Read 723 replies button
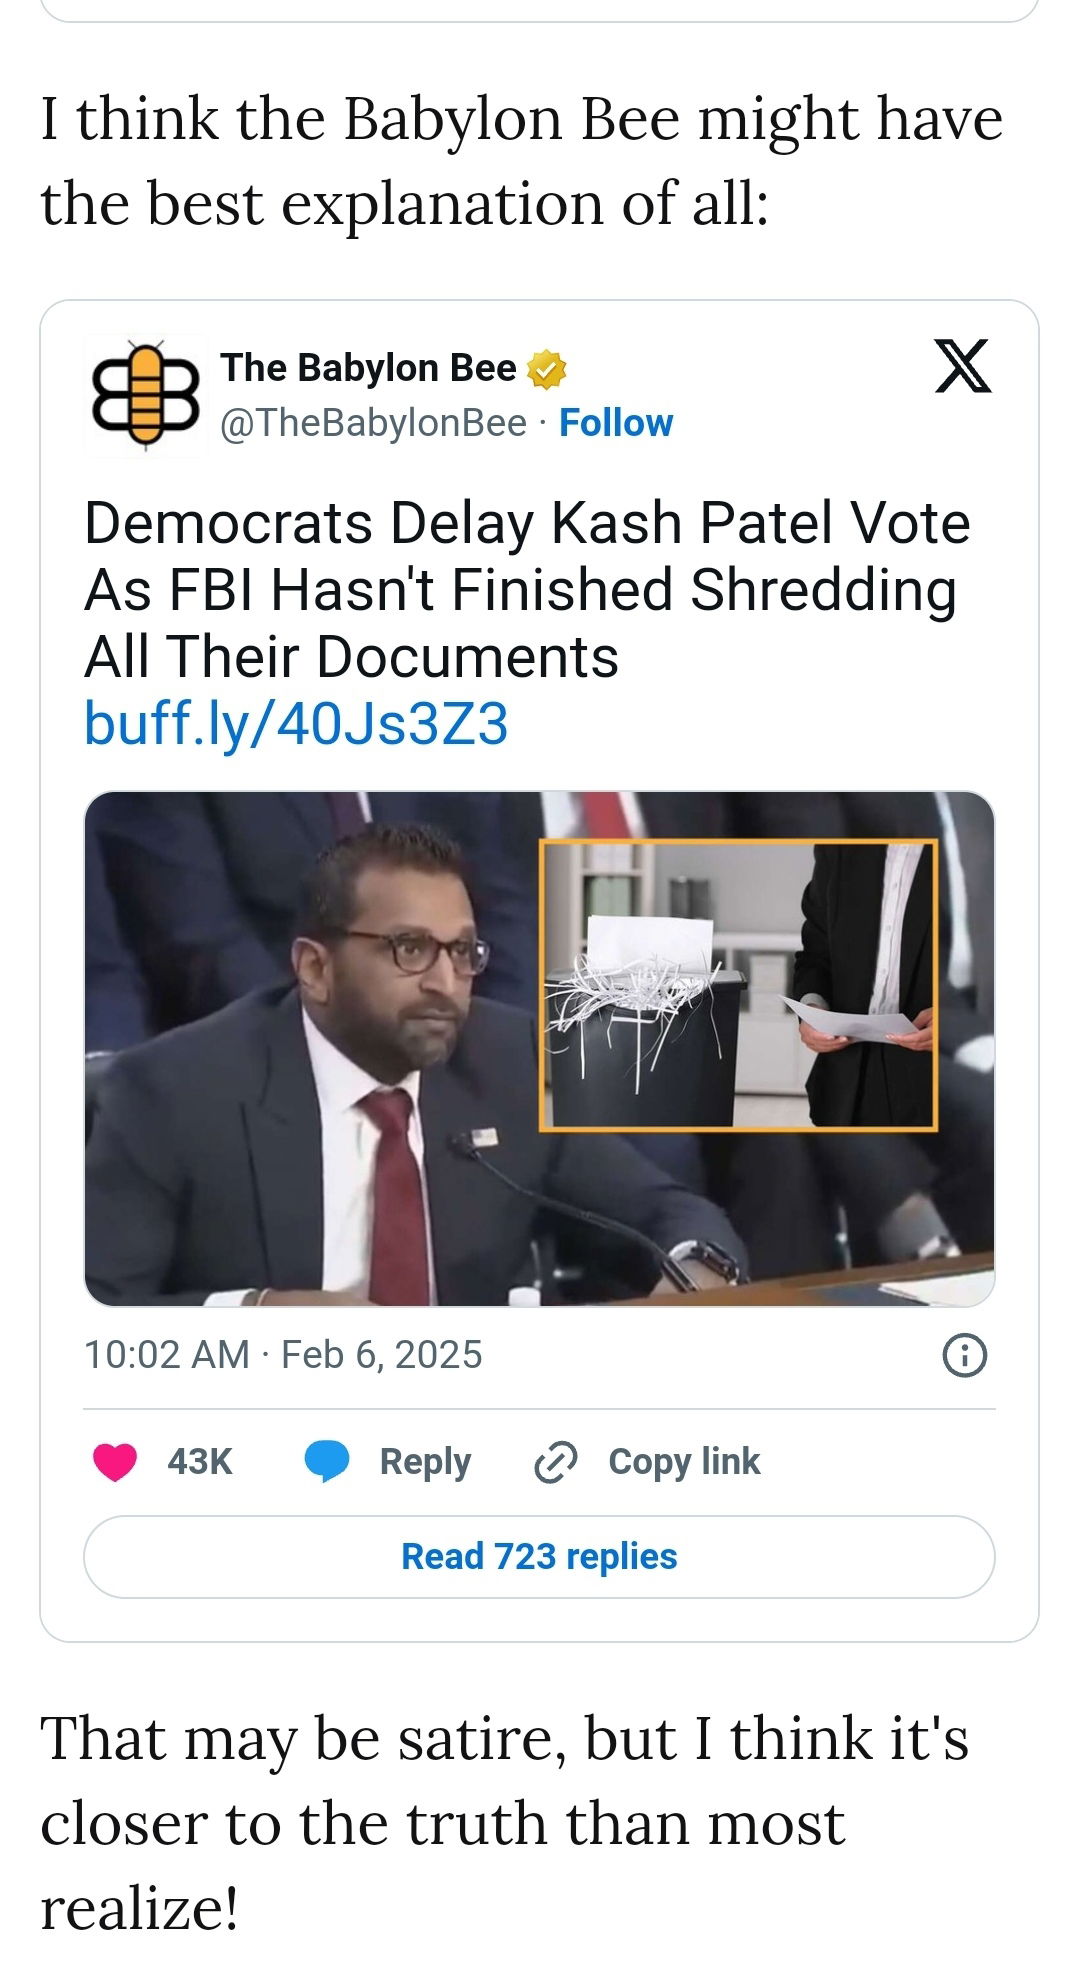Image resolution: width=1080 pixels, height=1962 pixels. [x=539, y=1557]
